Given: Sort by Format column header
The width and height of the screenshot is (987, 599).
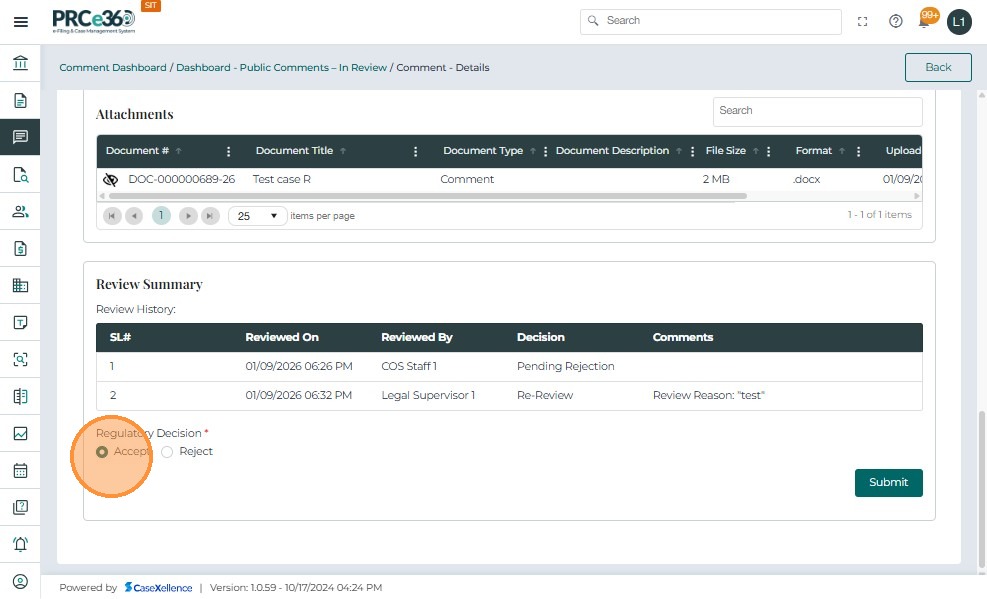Looking at the screenshot, I should click(x=813, y=151).
